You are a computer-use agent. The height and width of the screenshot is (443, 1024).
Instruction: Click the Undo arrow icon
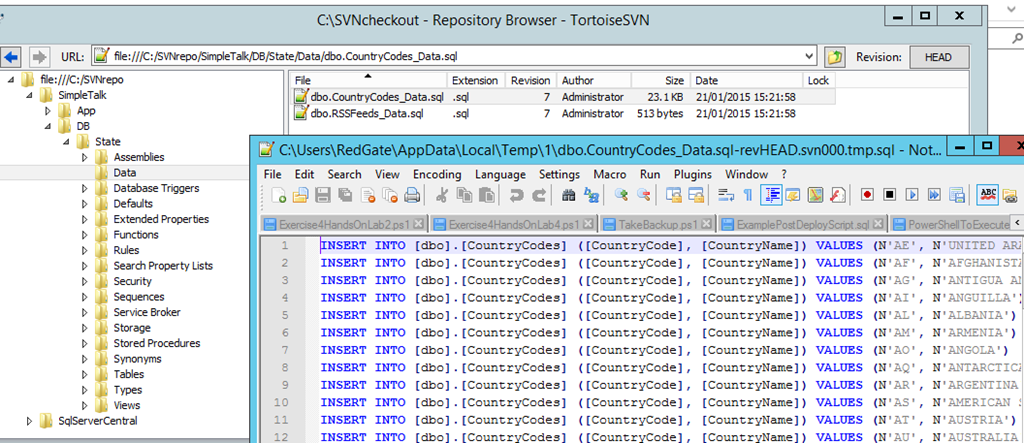pyautogui.click(x=516, y=195)
